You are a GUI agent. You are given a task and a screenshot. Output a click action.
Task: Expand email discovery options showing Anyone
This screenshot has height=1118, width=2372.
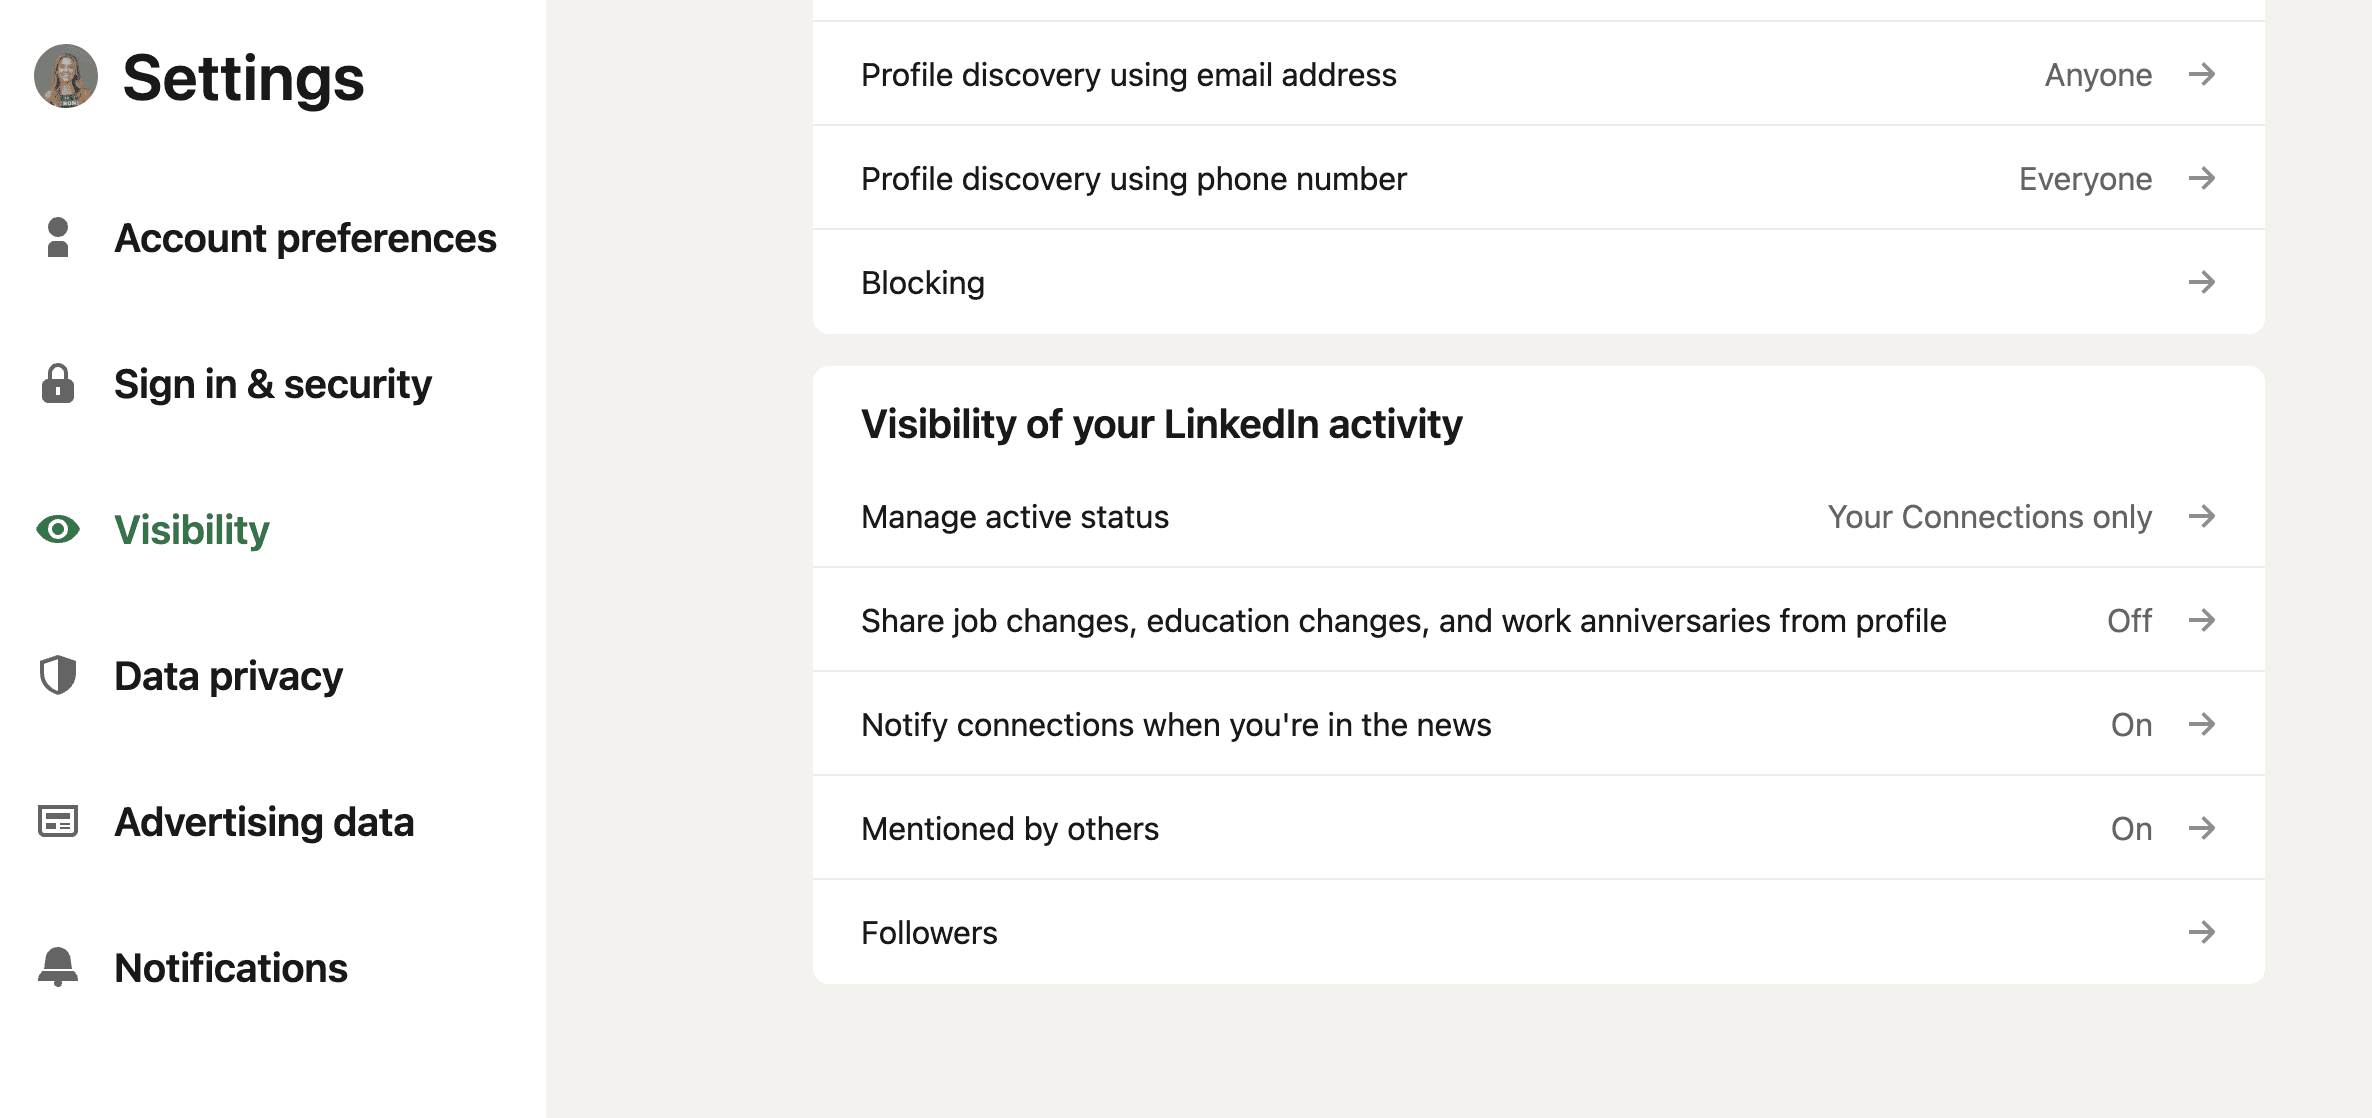tap(2098, 75)
